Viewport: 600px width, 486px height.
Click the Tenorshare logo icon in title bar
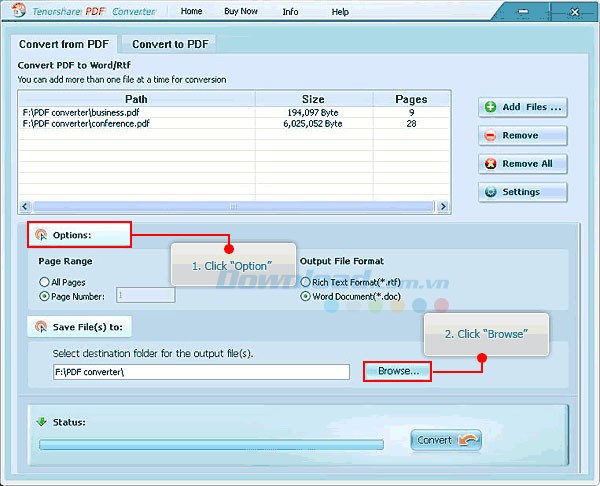coord(14,11)
